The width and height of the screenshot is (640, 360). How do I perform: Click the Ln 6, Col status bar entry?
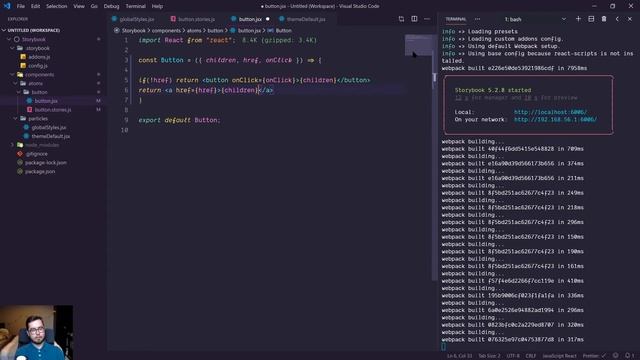[x=460, y=356]
